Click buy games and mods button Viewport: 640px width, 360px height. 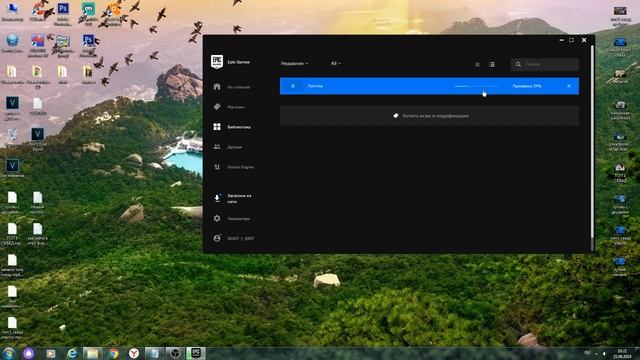[x=429, y=116]
